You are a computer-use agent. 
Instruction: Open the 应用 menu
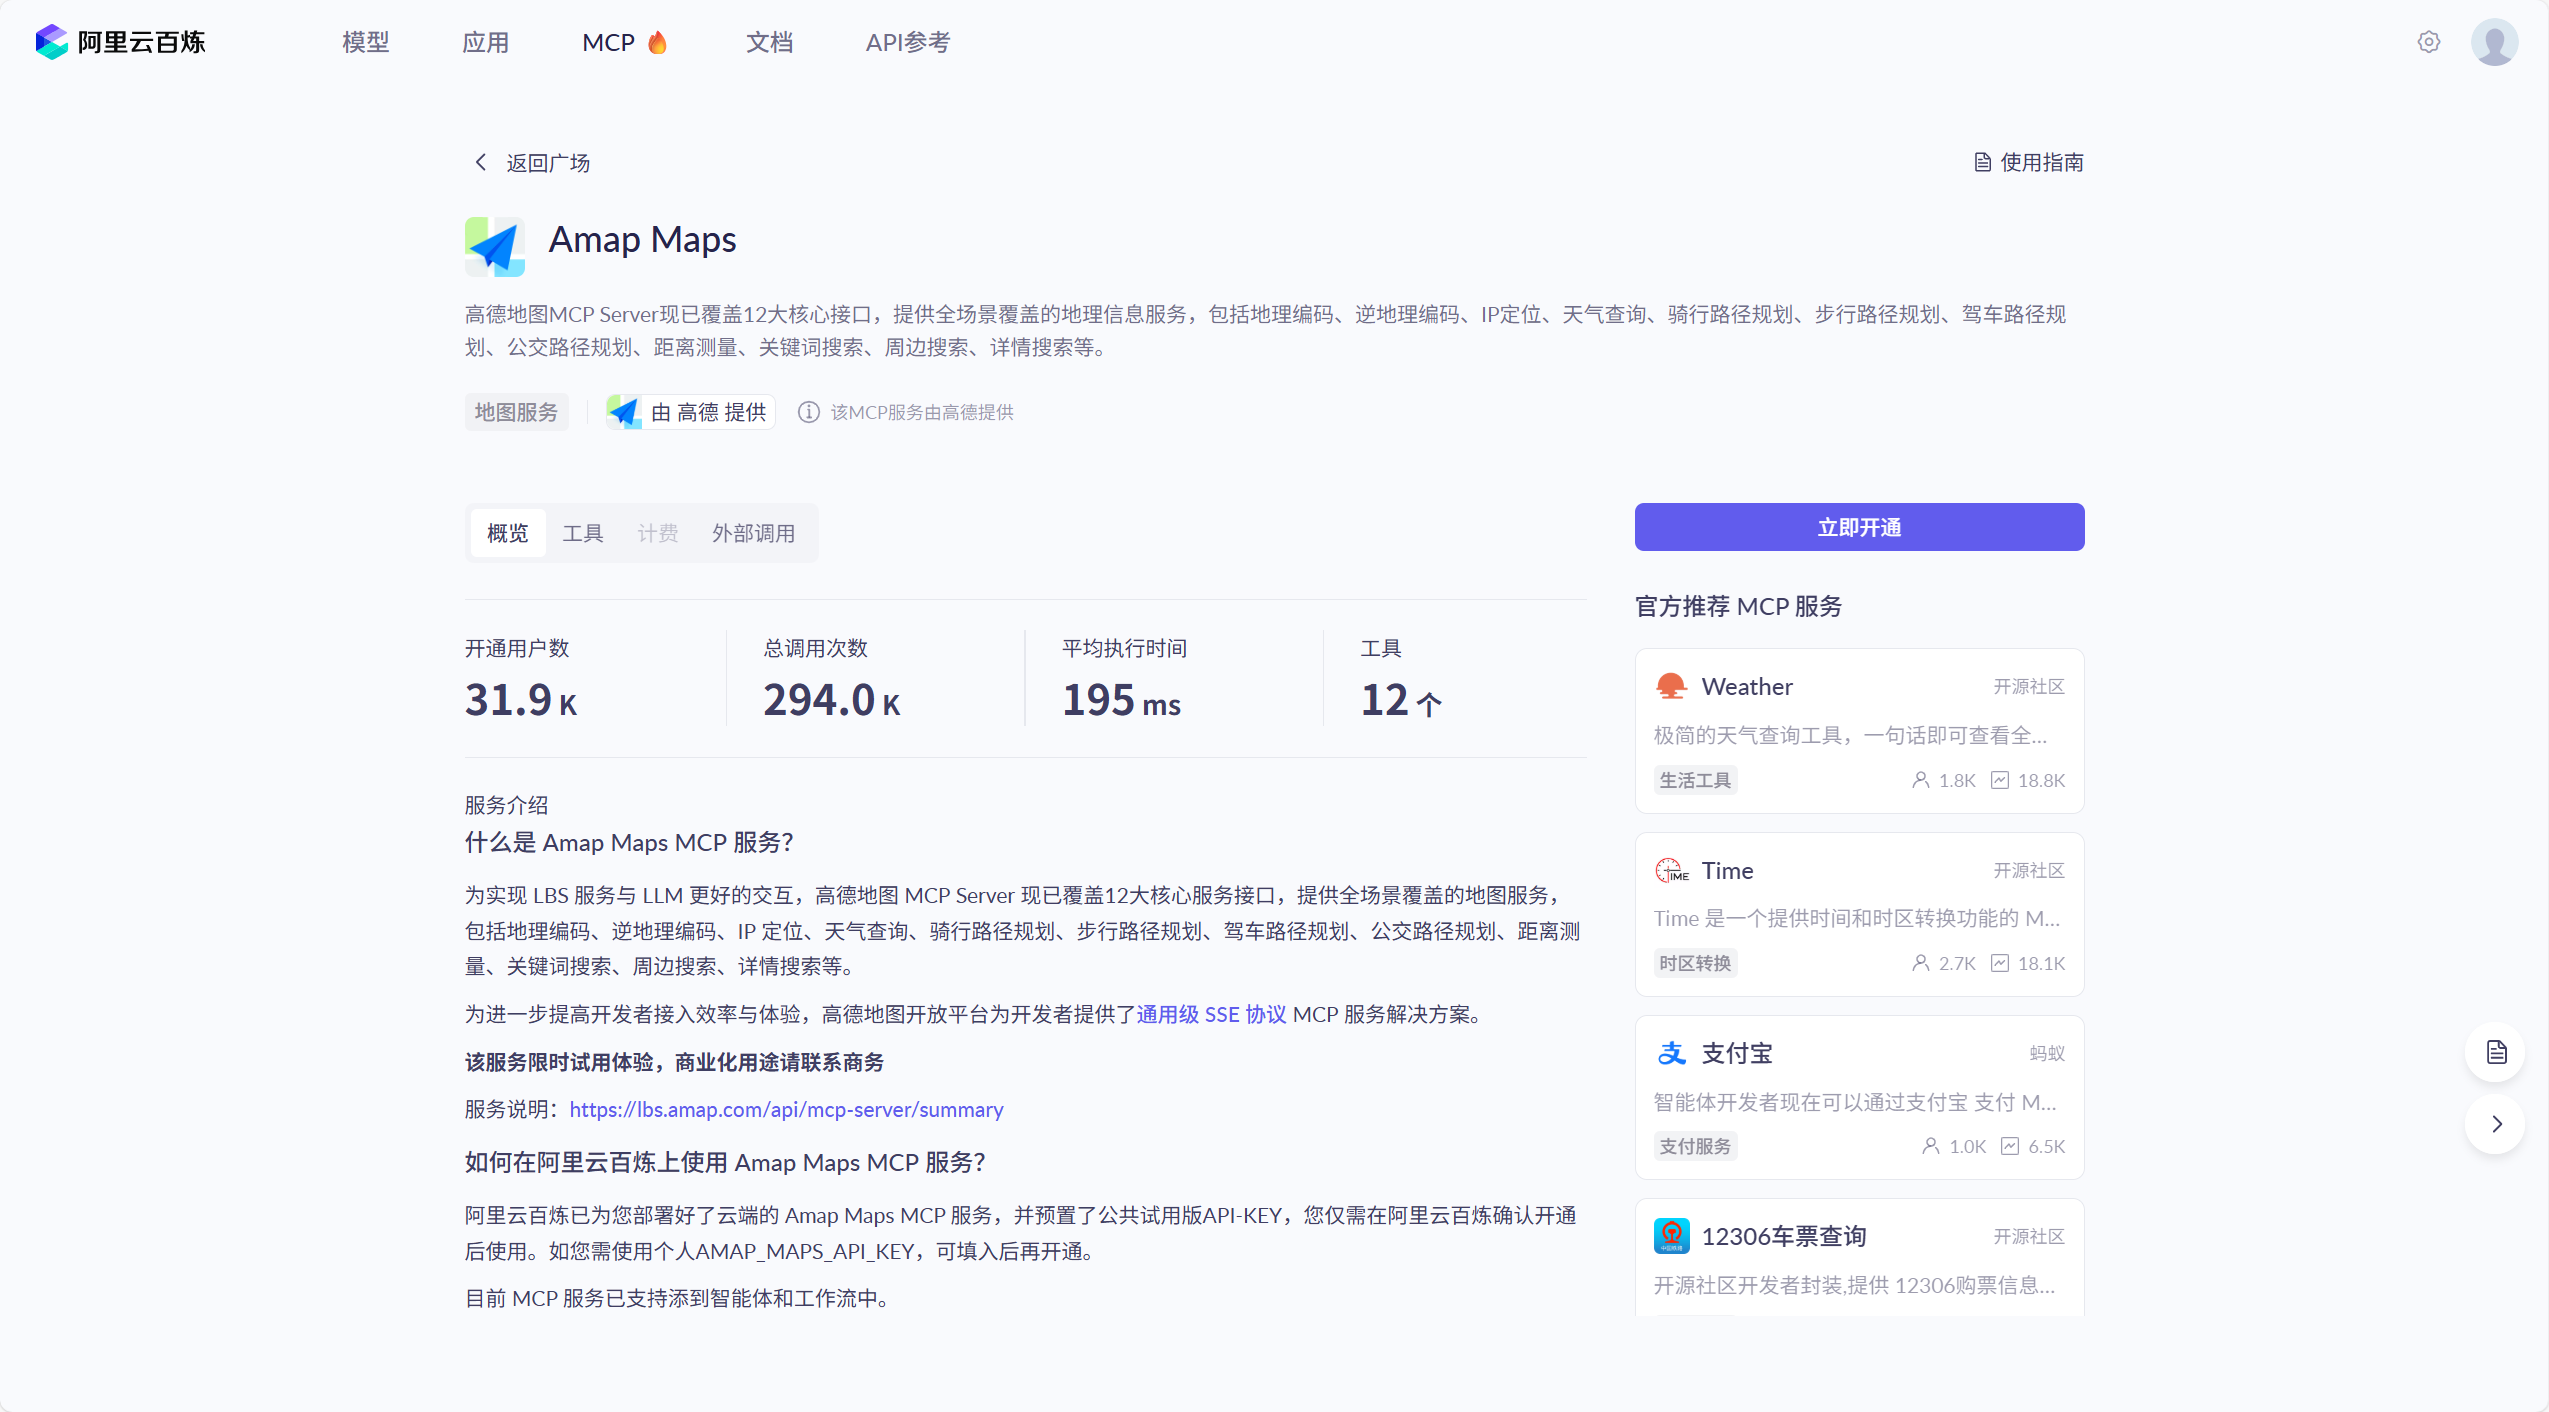coord(485,42)
